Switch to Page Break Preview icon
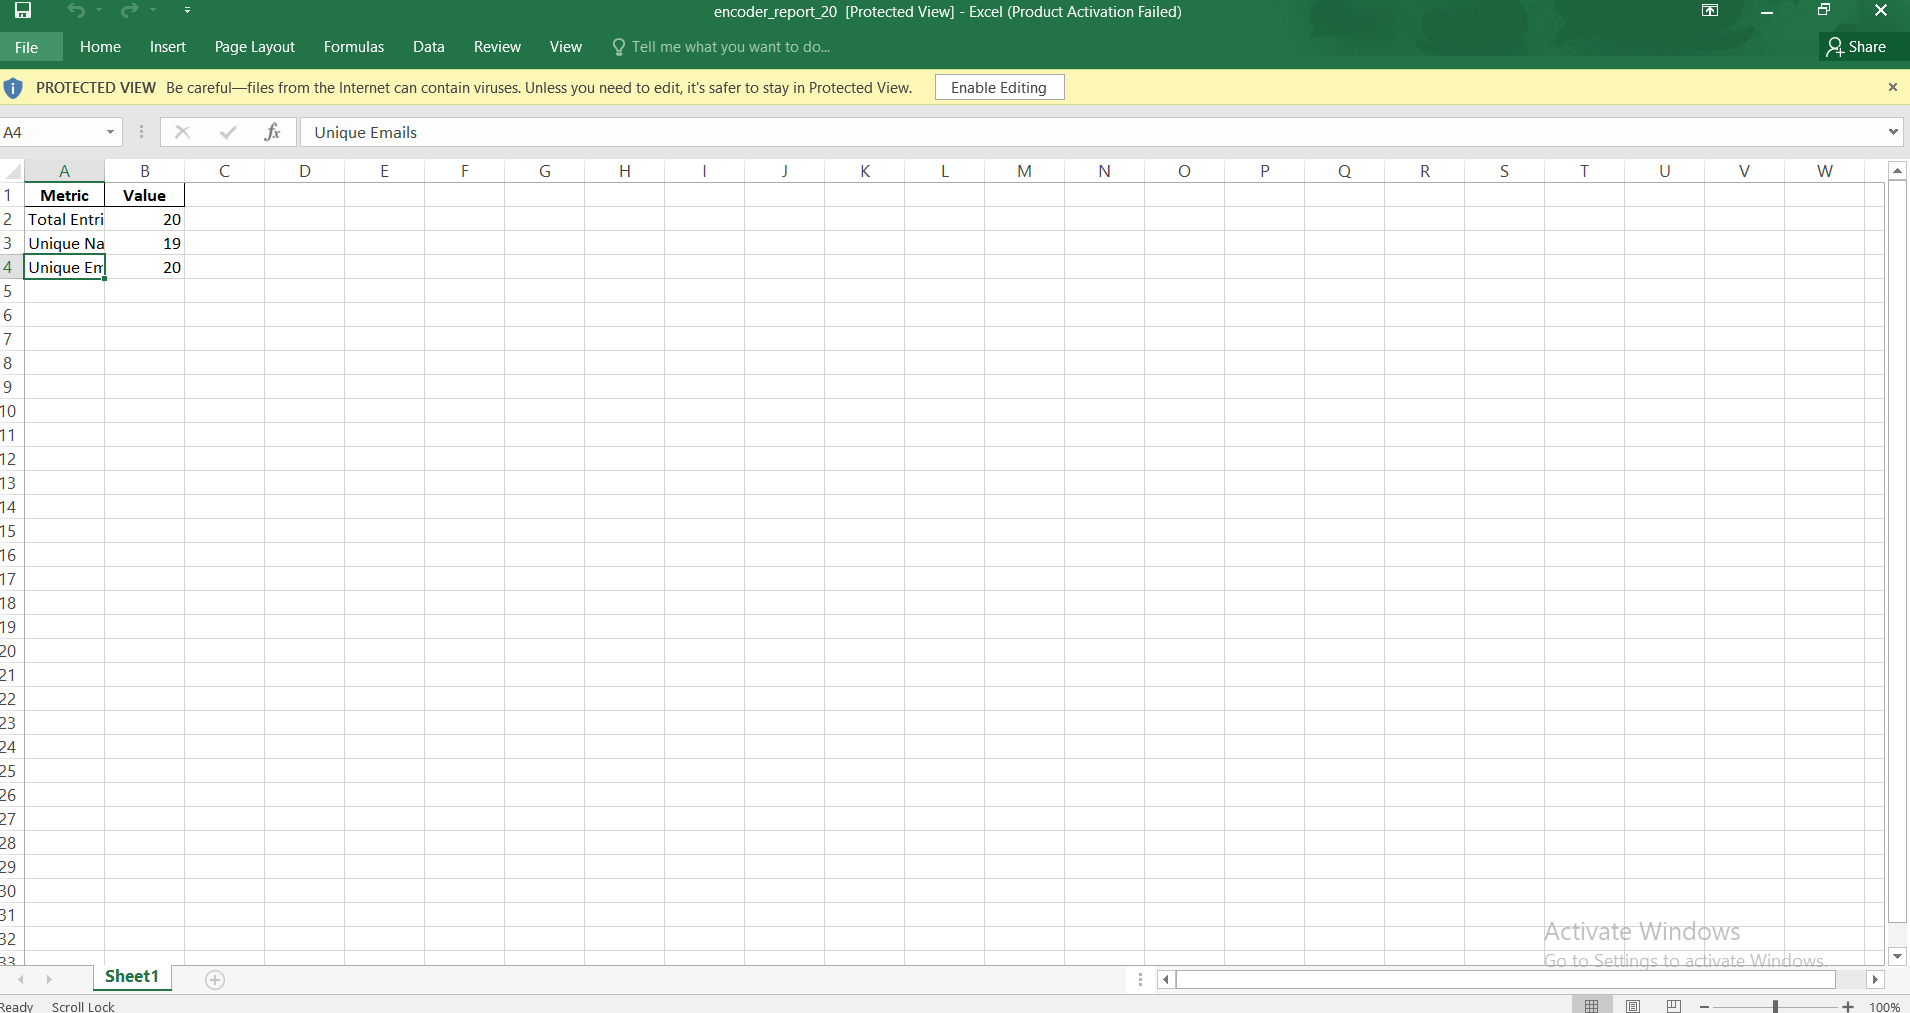This screenshot has height=1013, width=1910. [1674, 1005]
